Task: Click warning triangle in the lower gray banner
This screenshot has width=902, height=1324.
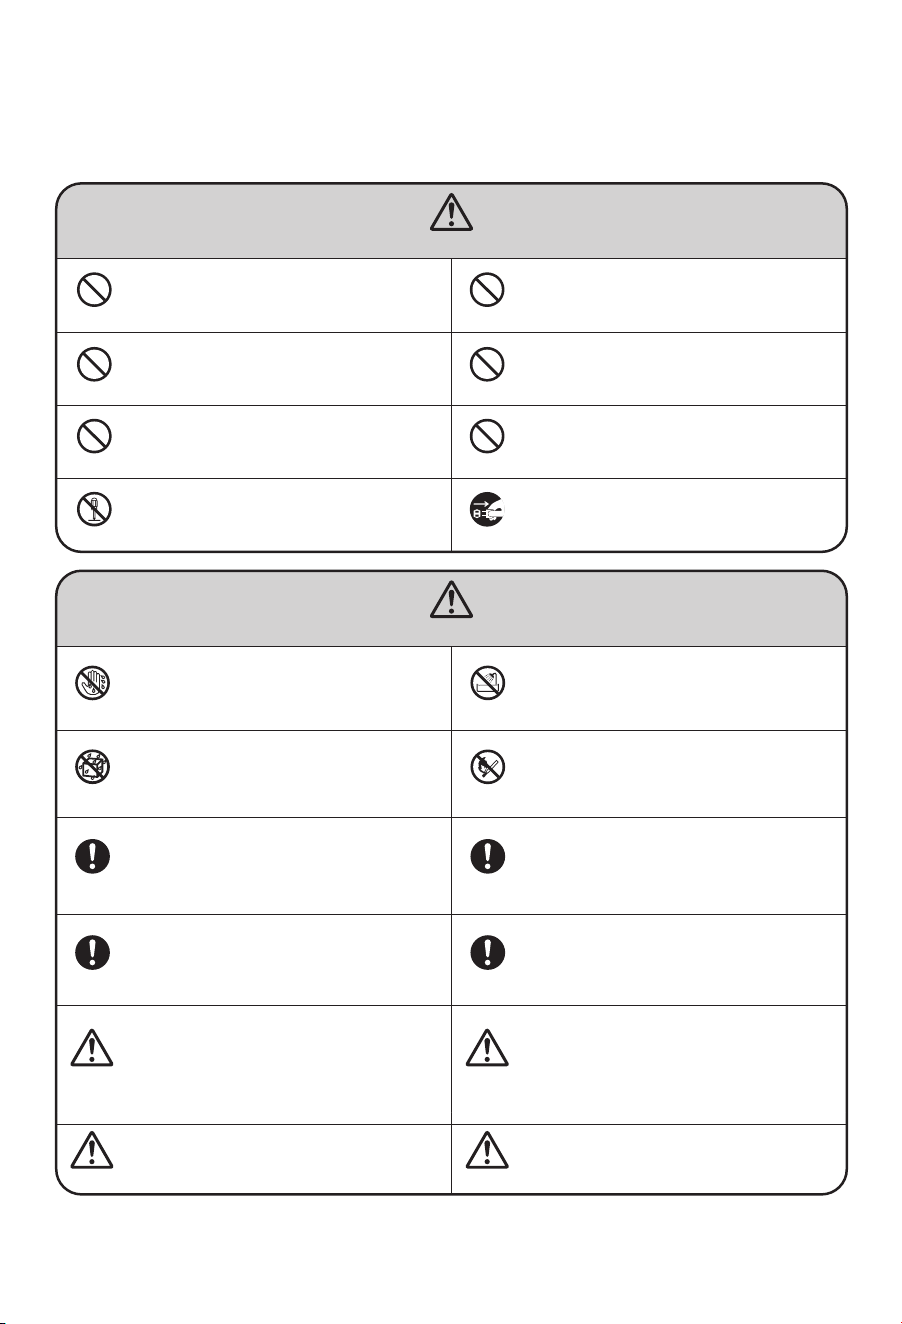Action: pos(452,597)
